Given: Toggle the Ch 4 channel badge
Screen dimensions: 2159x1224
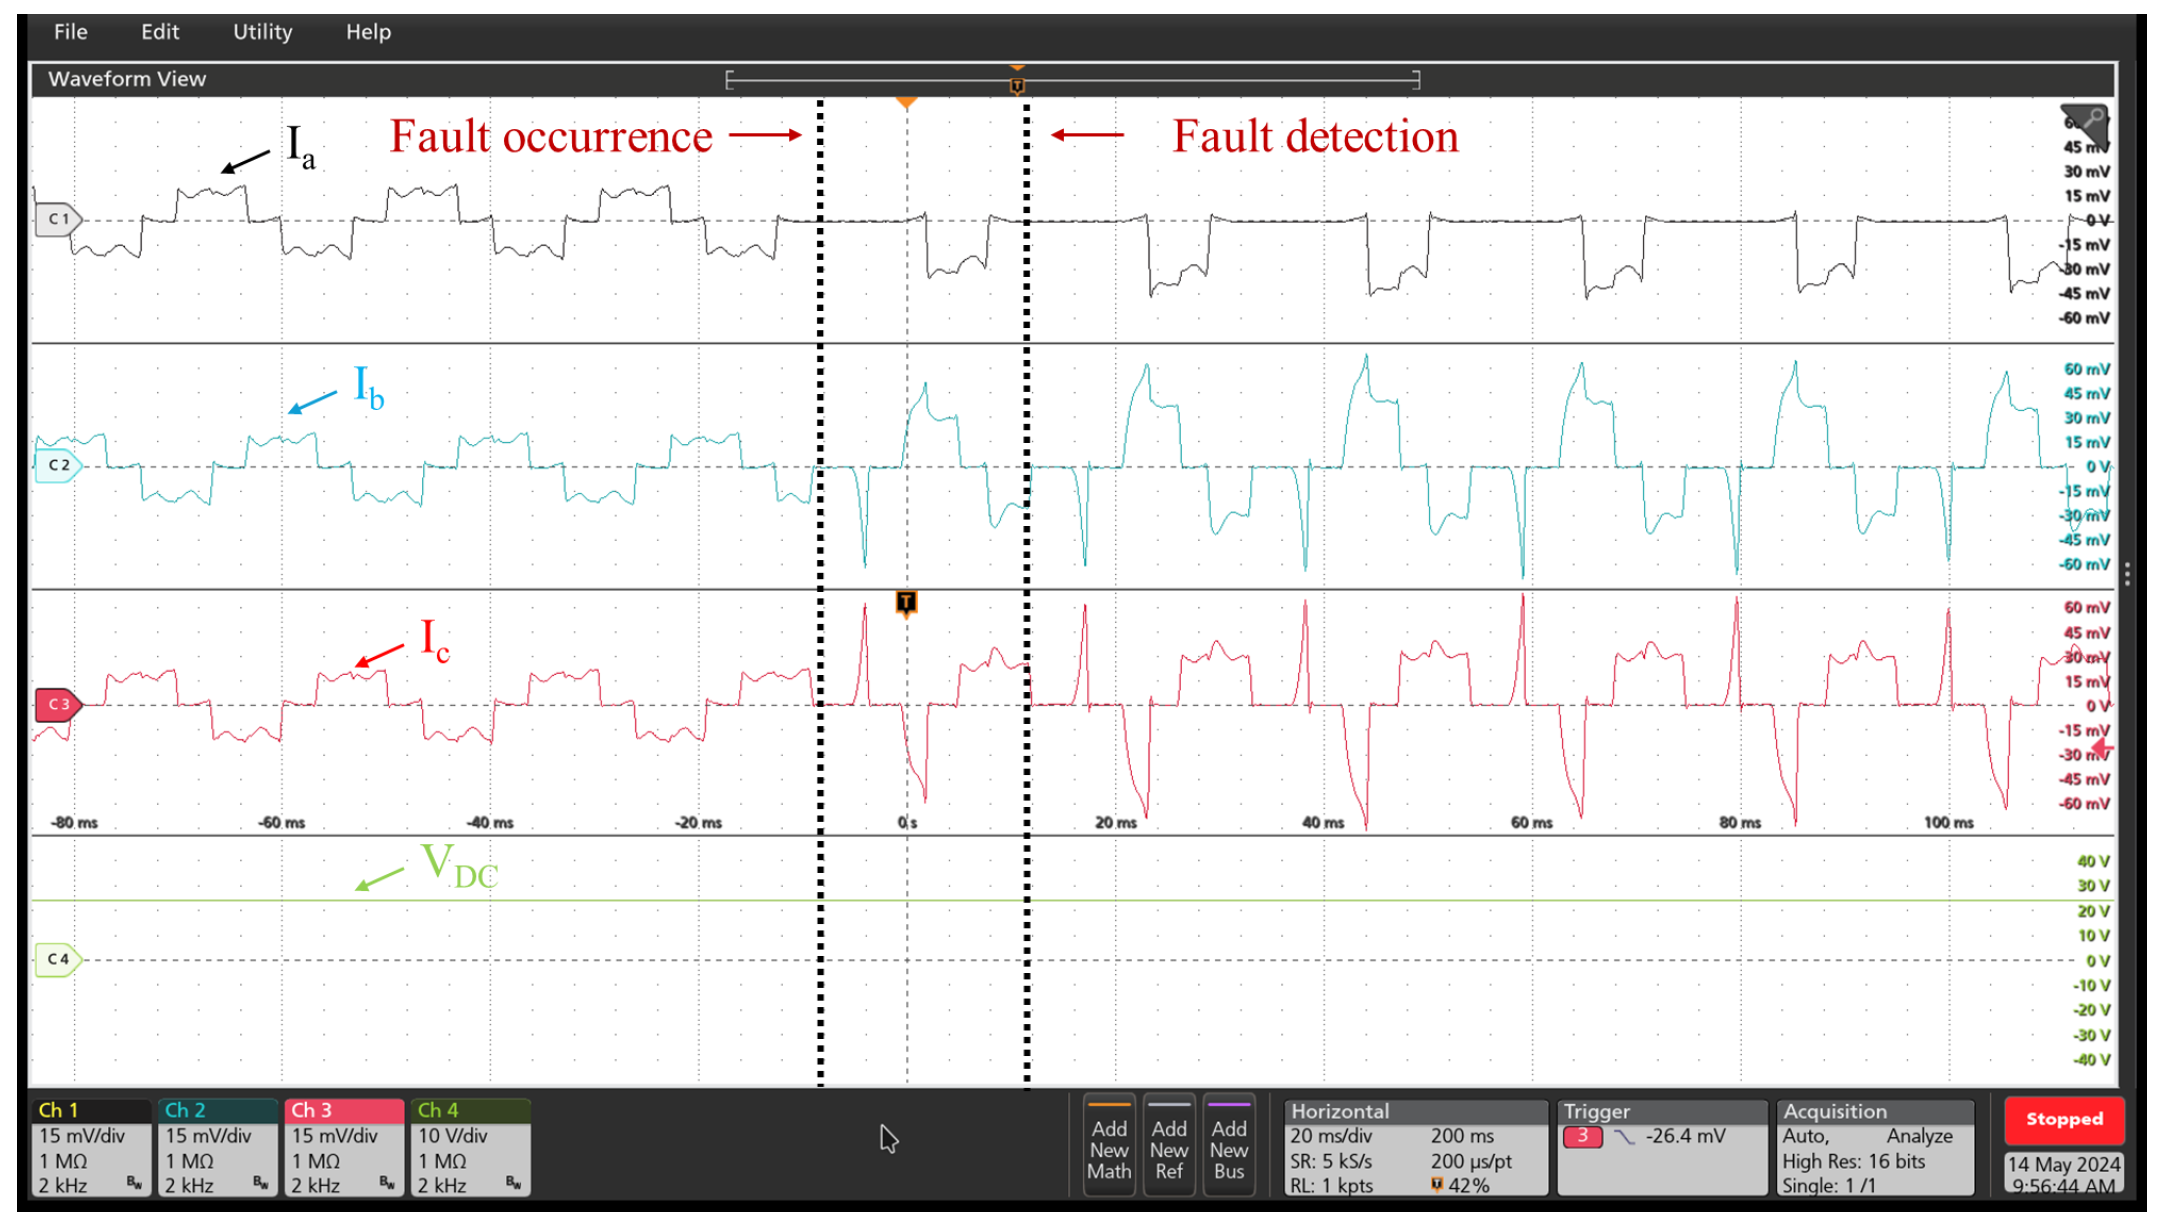Looking at the screenshot, I should (x=470, y=1147).
